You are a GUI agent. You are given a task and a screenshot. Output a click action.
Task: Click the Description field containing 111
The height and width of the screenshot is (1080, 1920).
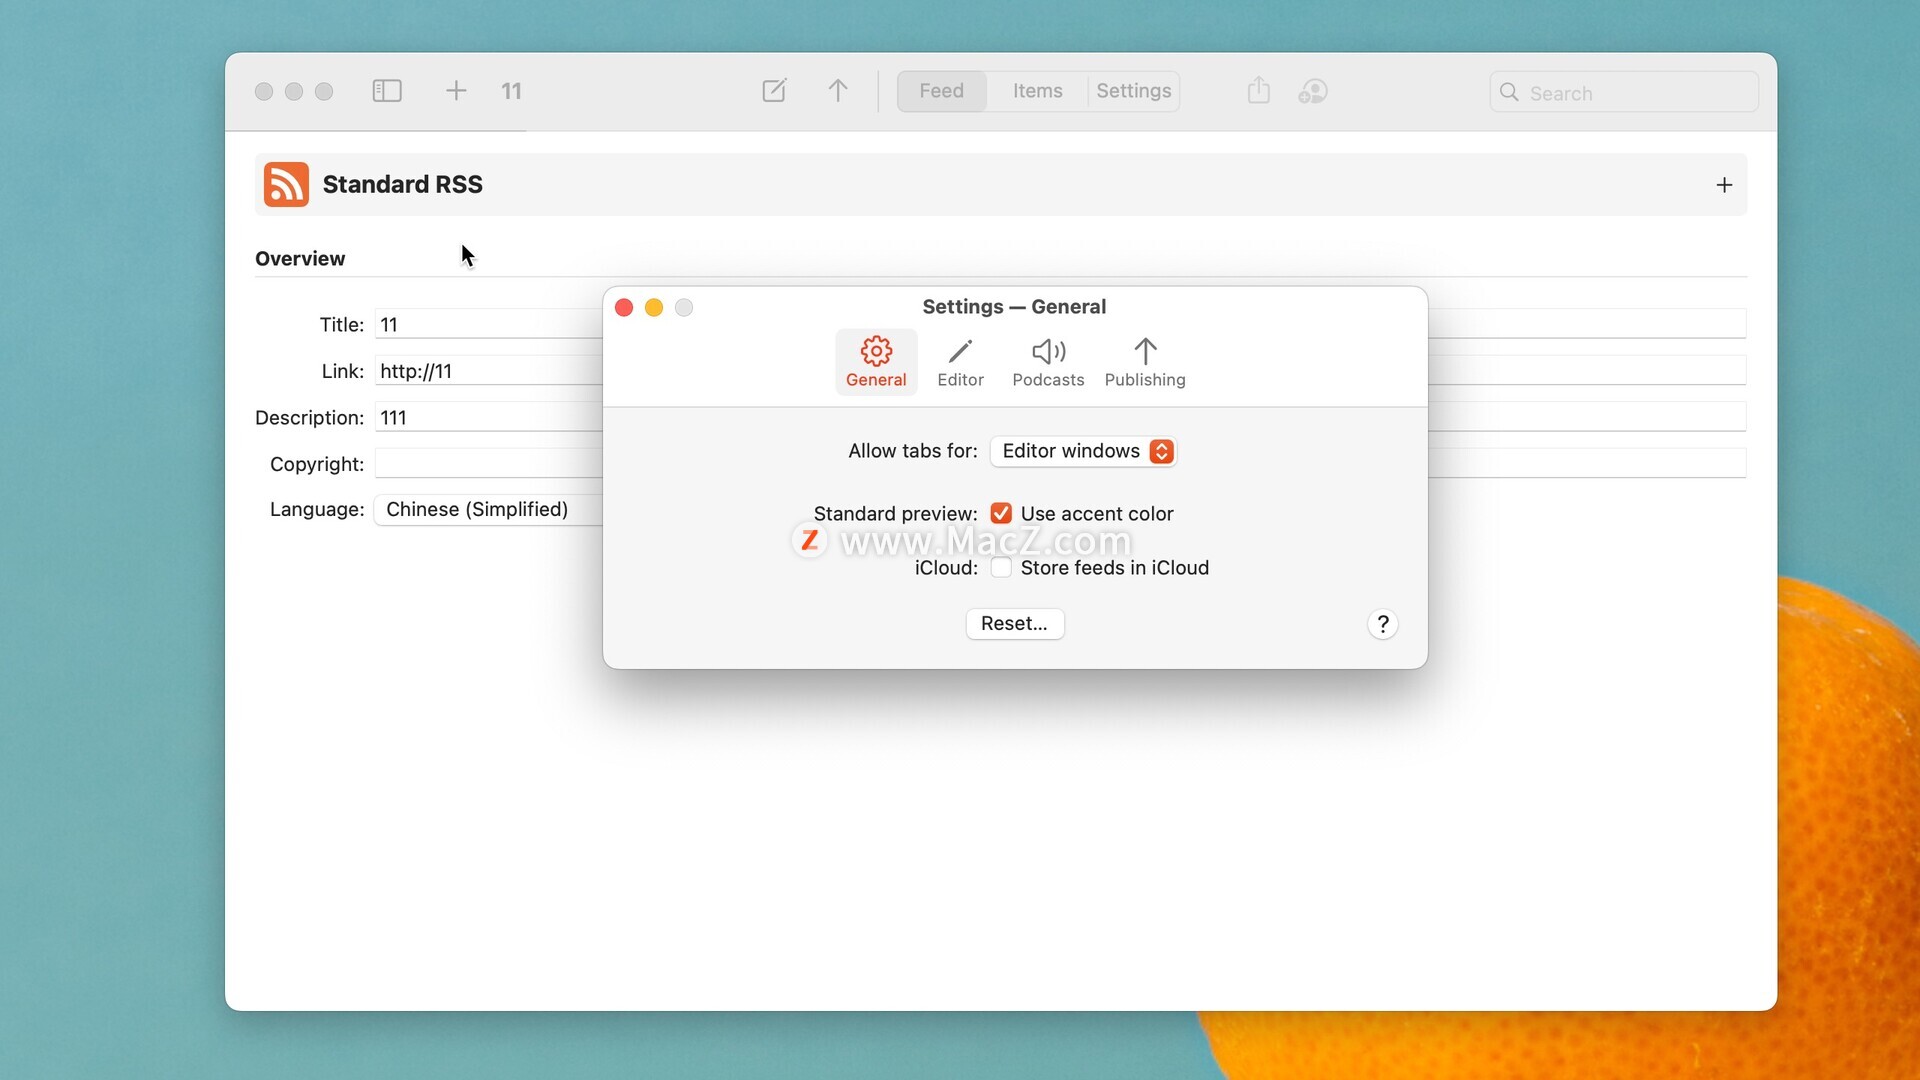(x=488, y=418)
